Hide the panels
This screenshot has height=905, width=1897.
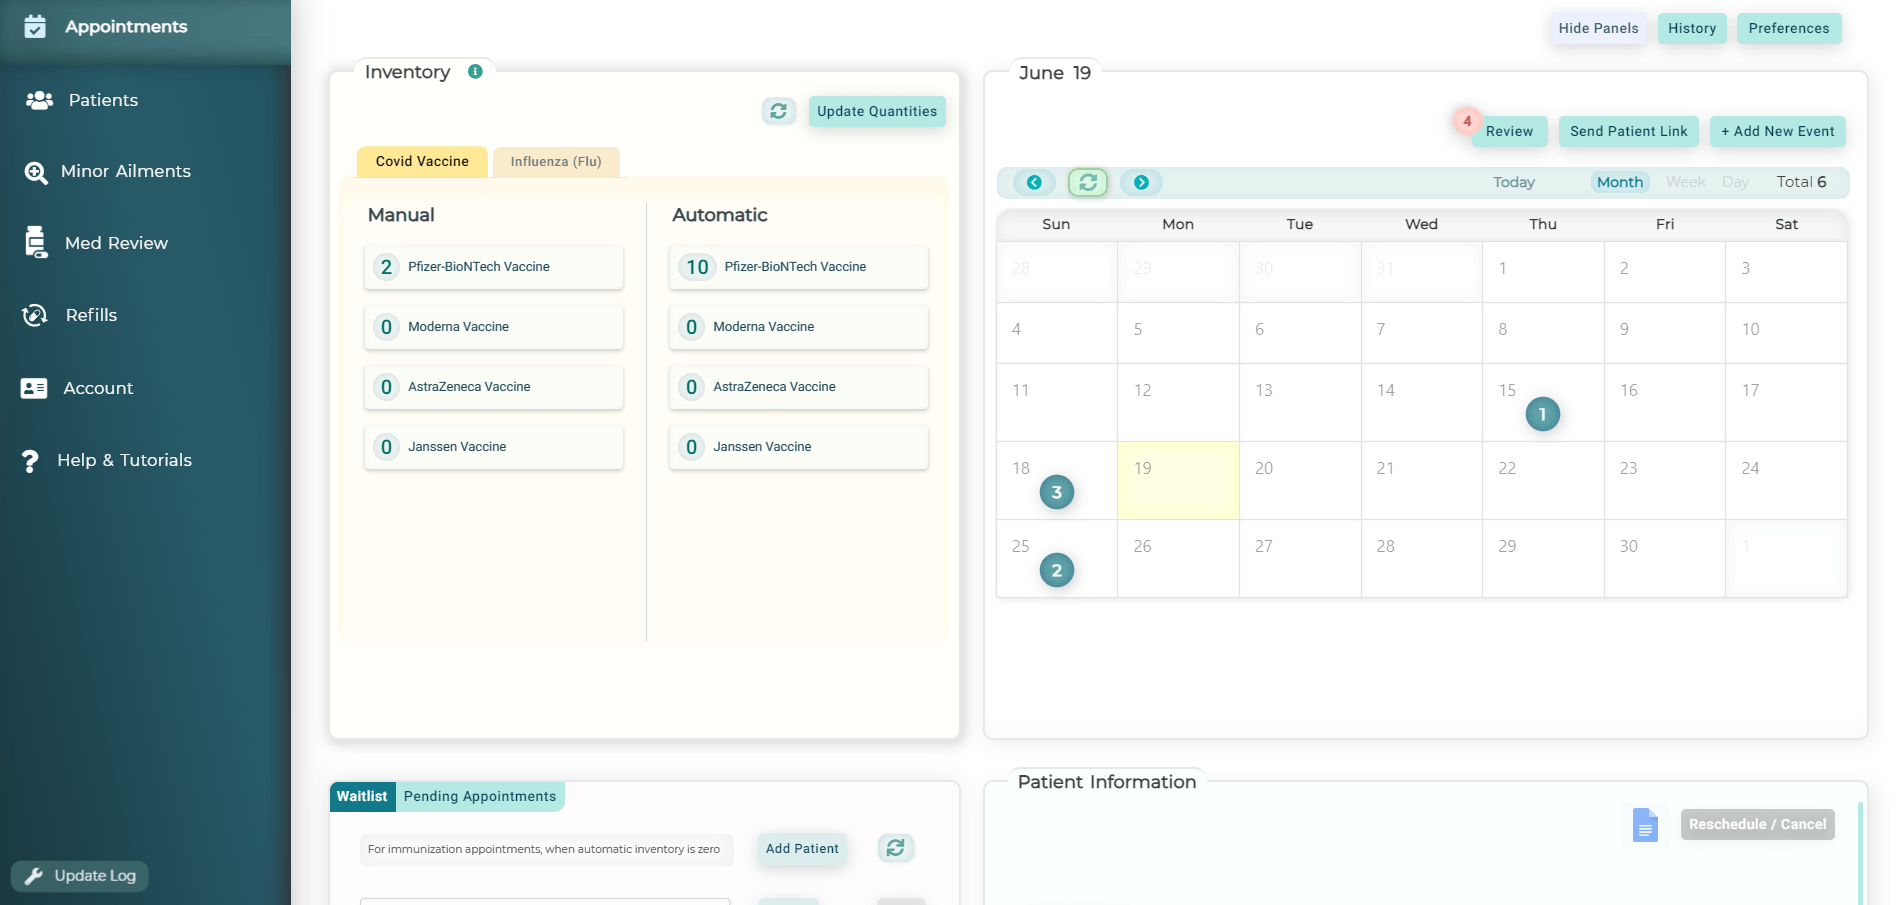[x=1598, y=28]
